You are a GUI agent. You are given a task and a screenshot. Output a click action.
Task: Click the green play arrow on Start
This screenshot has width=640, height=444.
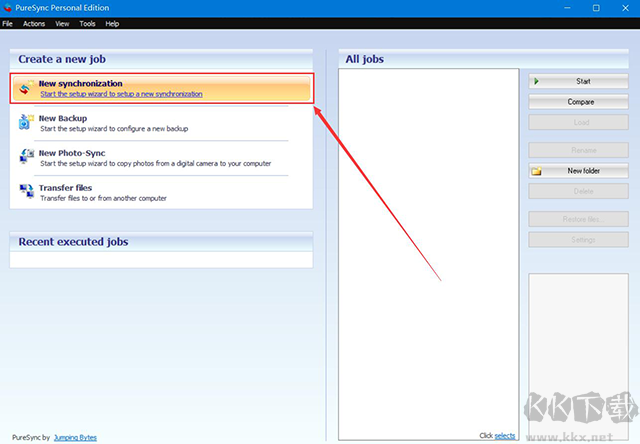(x=536, y=81)
